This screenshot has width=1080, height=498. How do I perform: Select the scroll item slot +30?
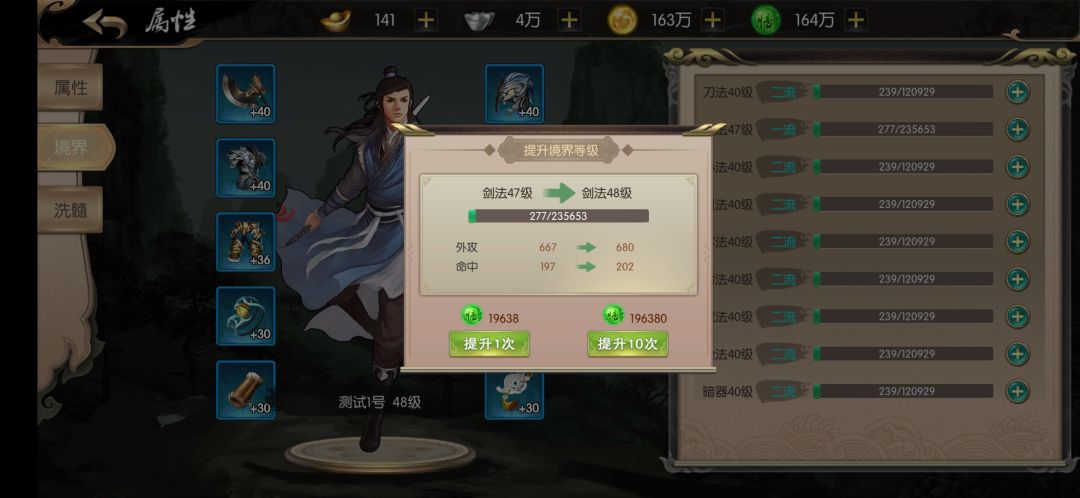coord(246,390)
